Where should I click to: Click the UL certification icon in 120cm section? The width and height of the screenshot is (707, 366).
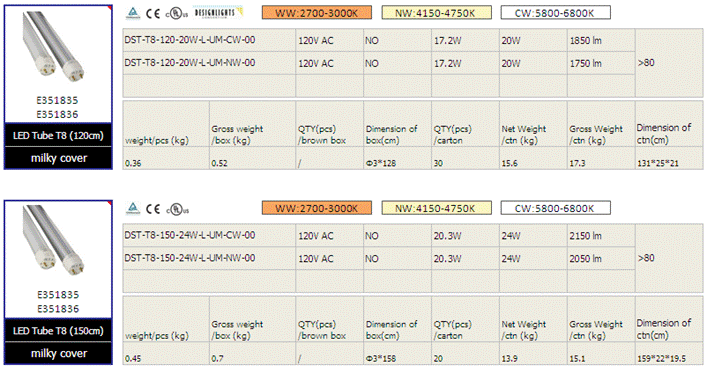click(x=177, y=14)
